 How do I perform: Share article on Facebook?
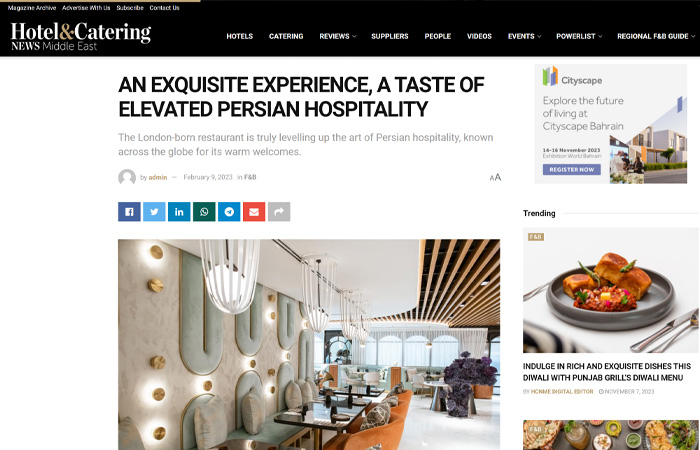point(129,212)
